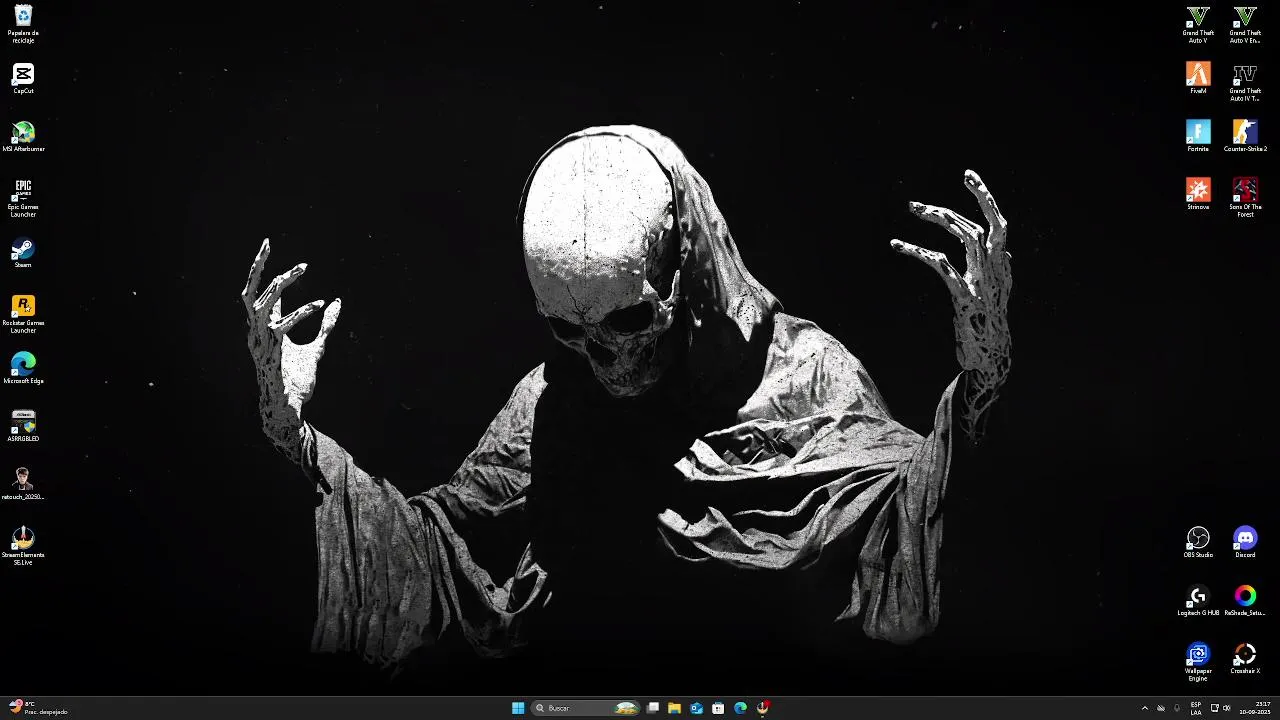Image resolution: width=1280 pixels, height=720 pixels.
Task: Open Outlook from the taskbar
Action: (697, 708)
